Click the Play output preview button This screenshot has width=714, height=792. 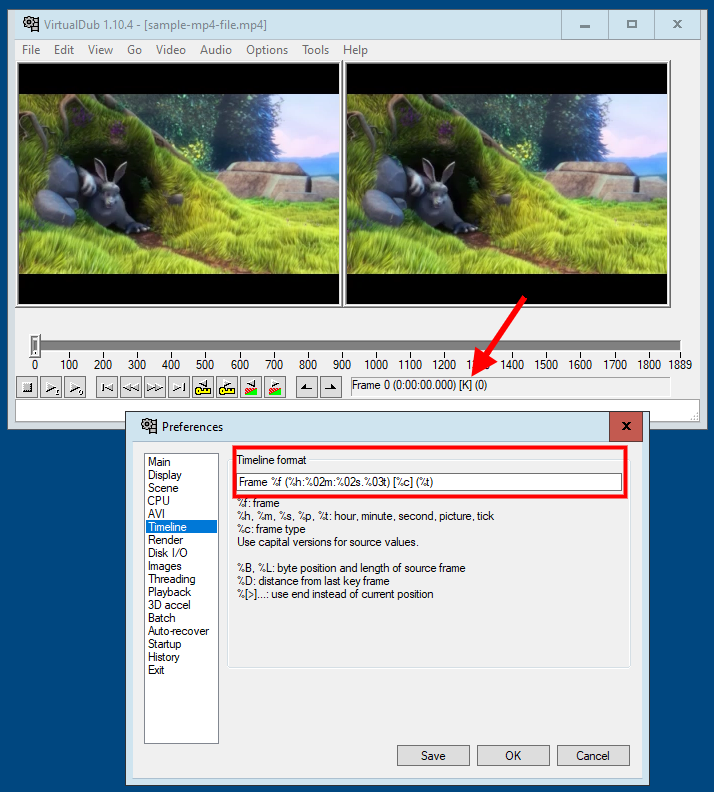coord(75,387)
